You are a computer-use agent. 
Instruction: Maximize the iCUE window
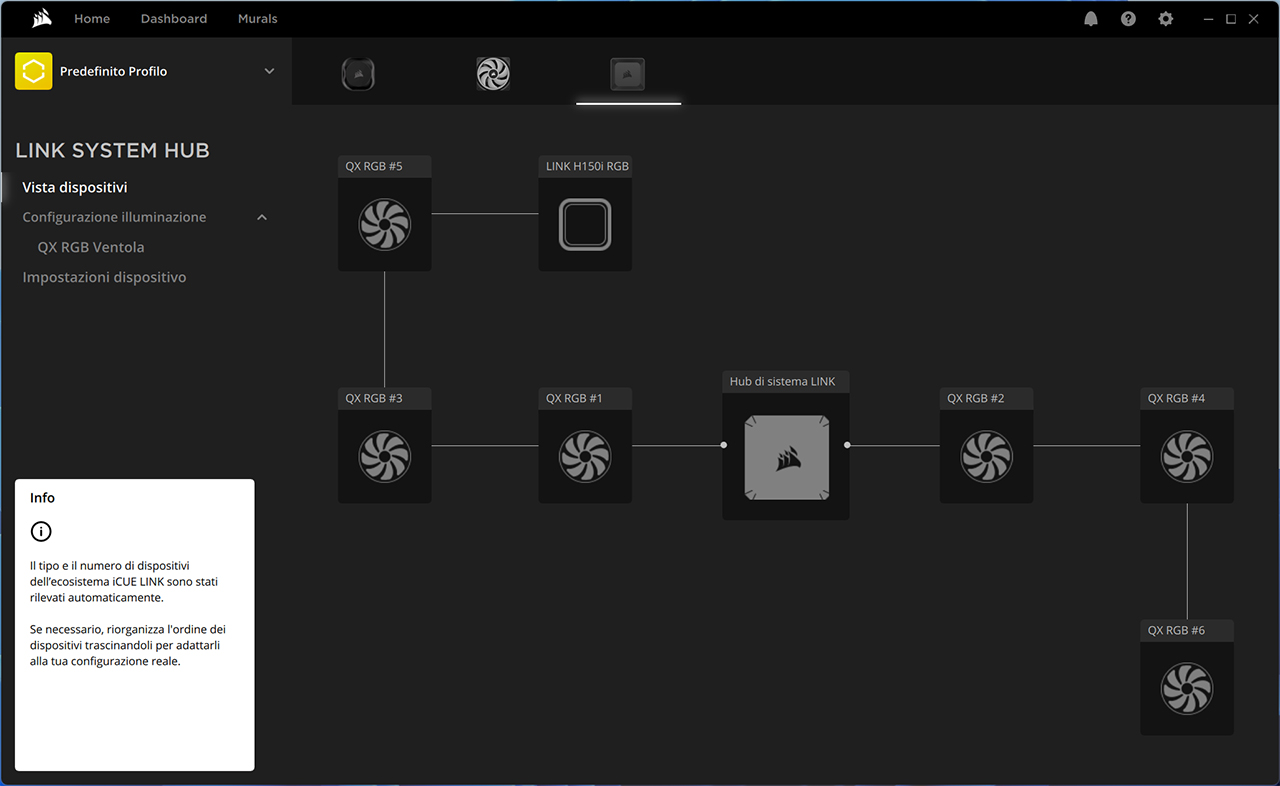1231,19
